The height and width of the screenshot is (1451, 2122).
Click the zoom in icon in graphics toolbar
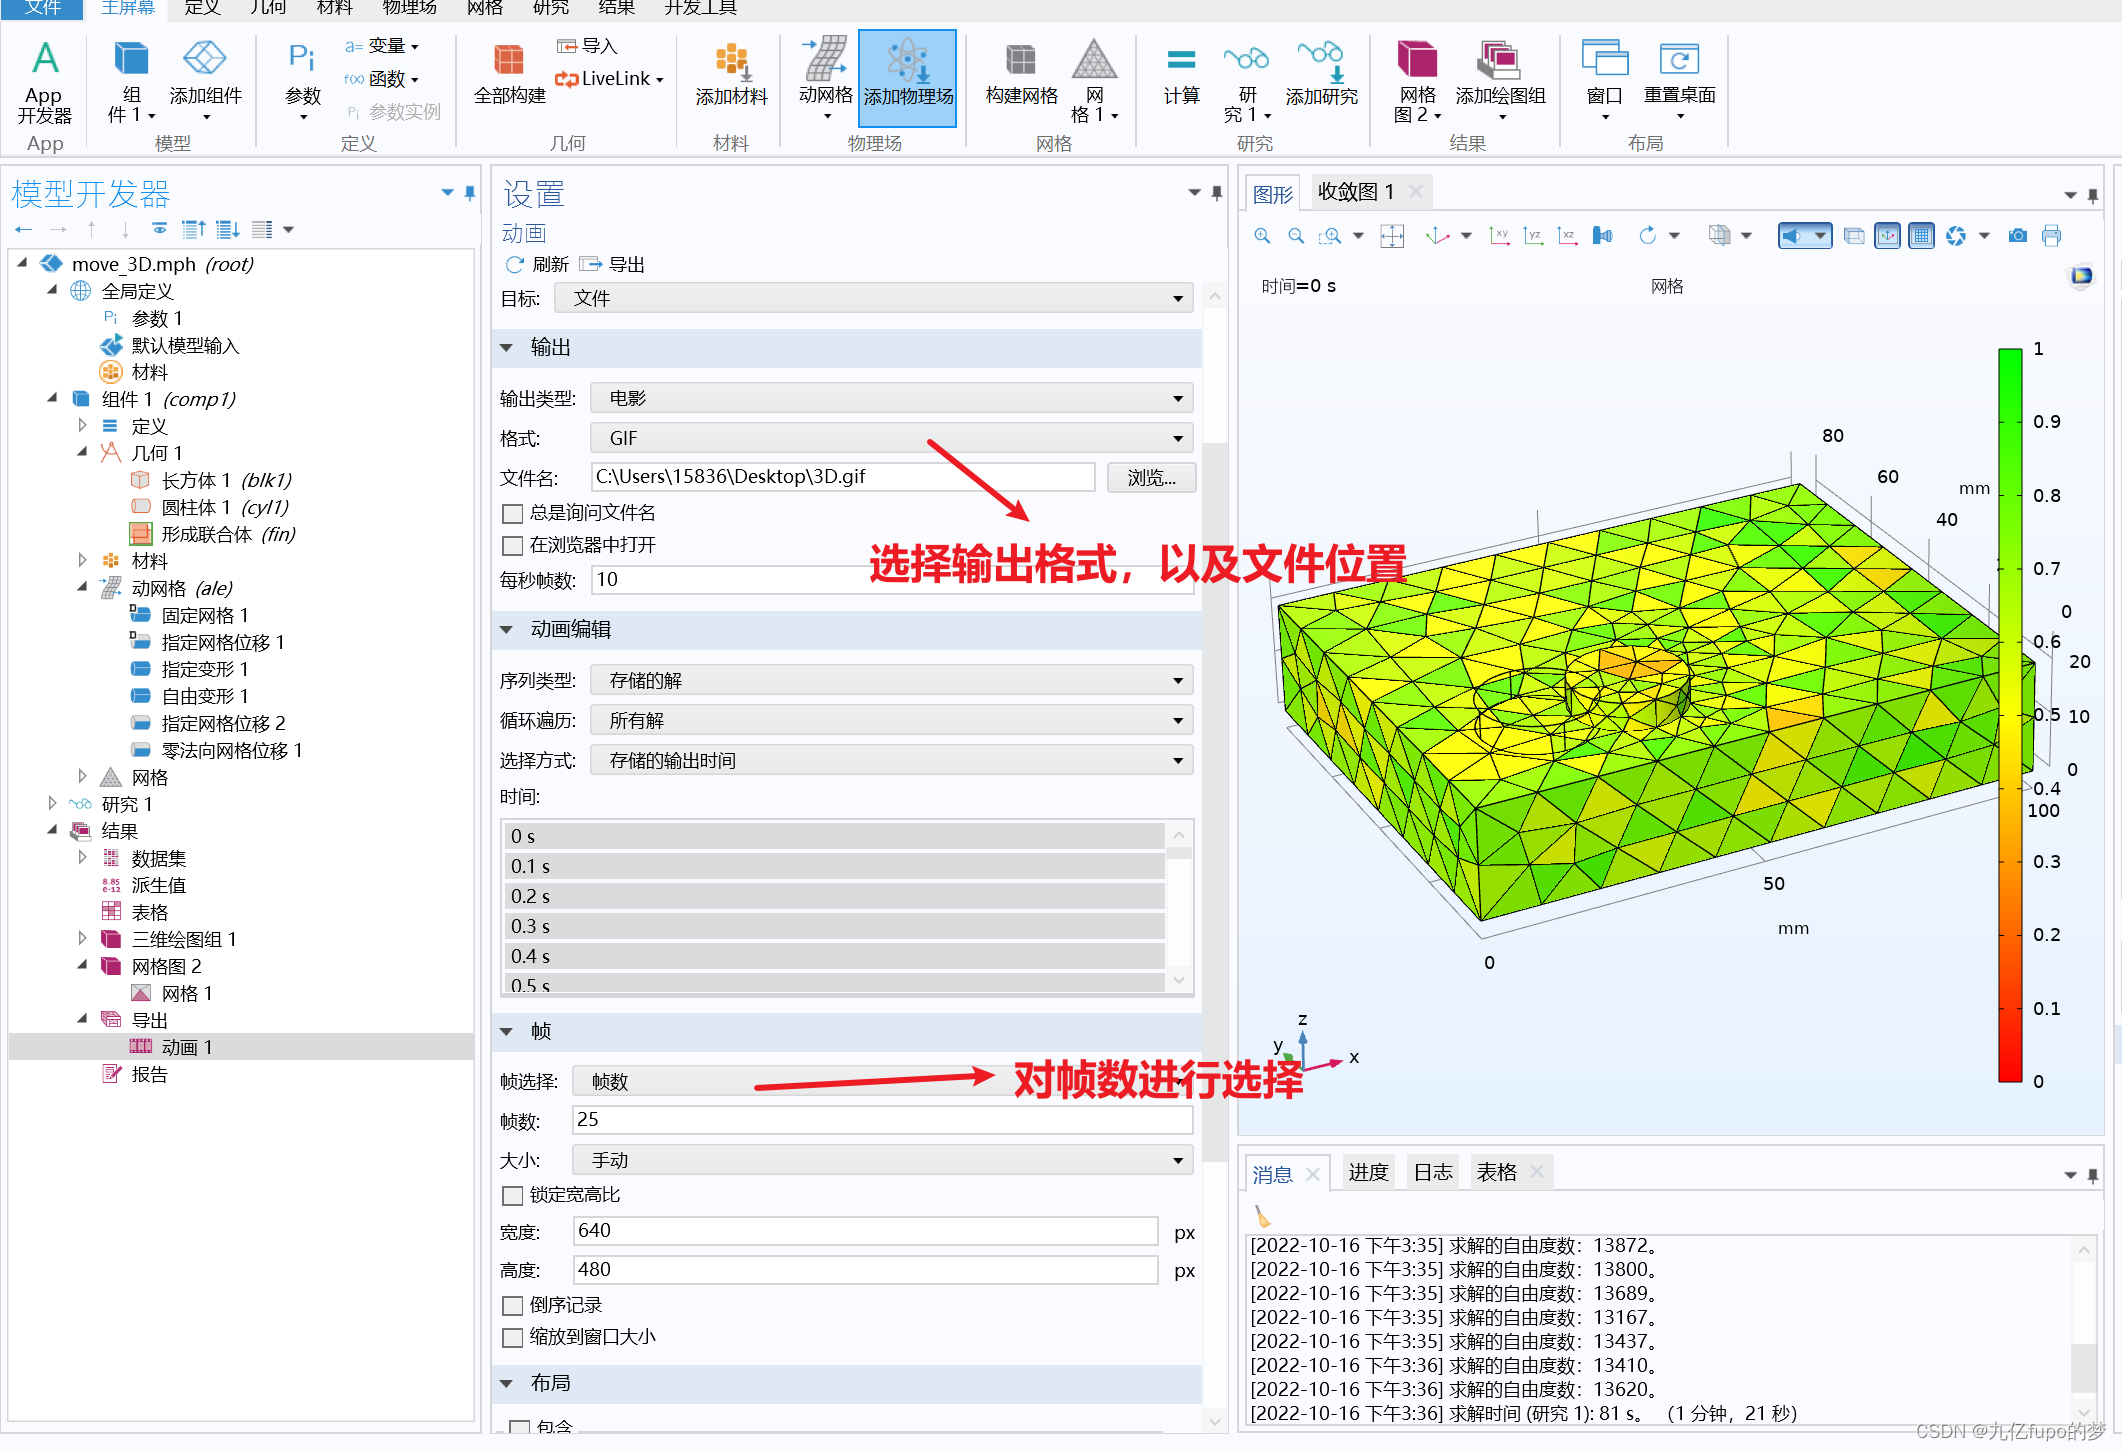pos(1262,236)
